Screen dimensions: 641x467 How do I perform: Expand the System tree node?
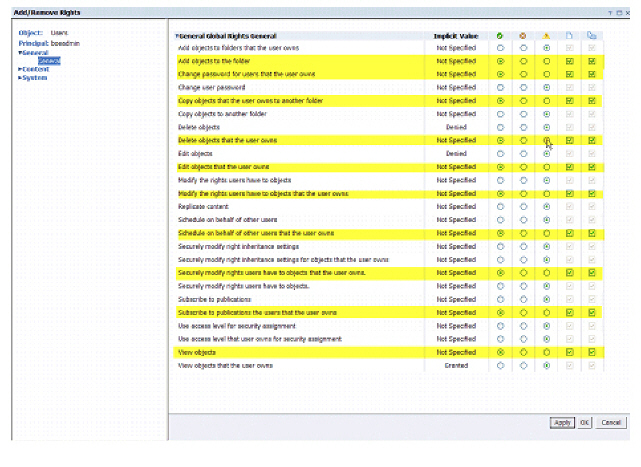(x=20, y=78)
